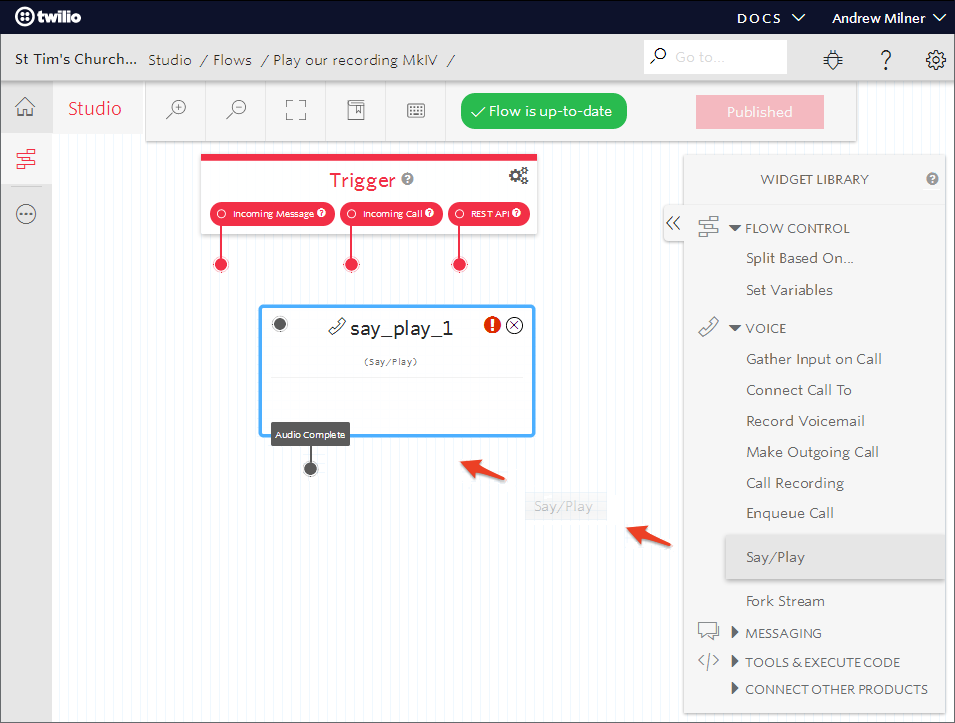Go to Flows breadcrumb link
The image size is (955, 723).
pyautogui.click(x=232, y=60)
